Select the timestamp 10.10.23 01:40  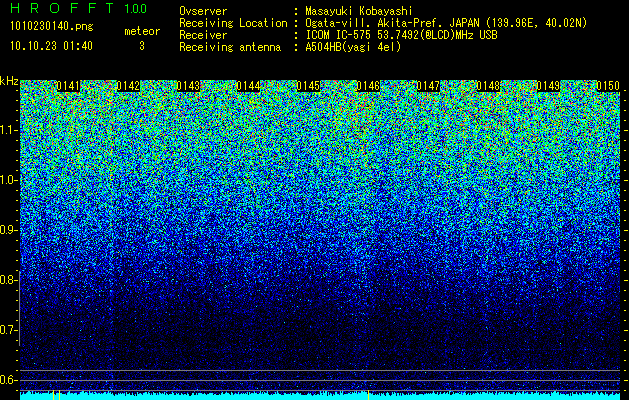pyautogui.click(x=51, y=46)
